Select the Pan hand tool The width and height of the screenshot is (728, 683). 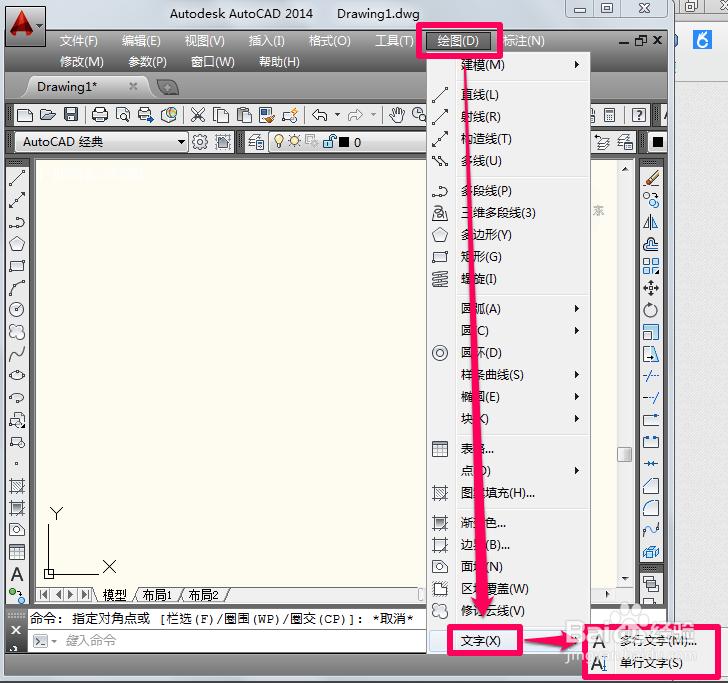397,114
